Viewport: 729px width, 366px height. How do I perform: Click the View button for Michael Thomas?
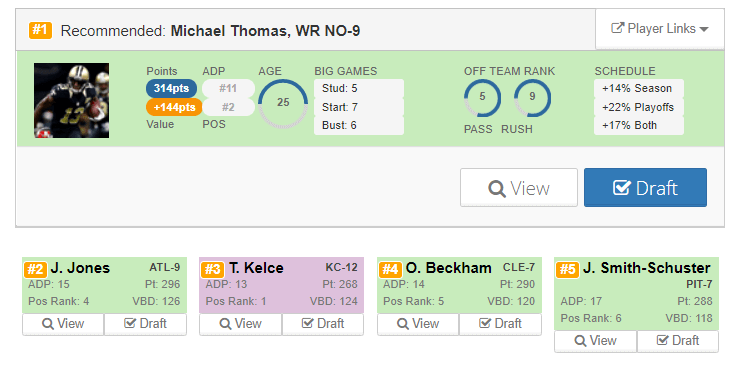(519, 188)
